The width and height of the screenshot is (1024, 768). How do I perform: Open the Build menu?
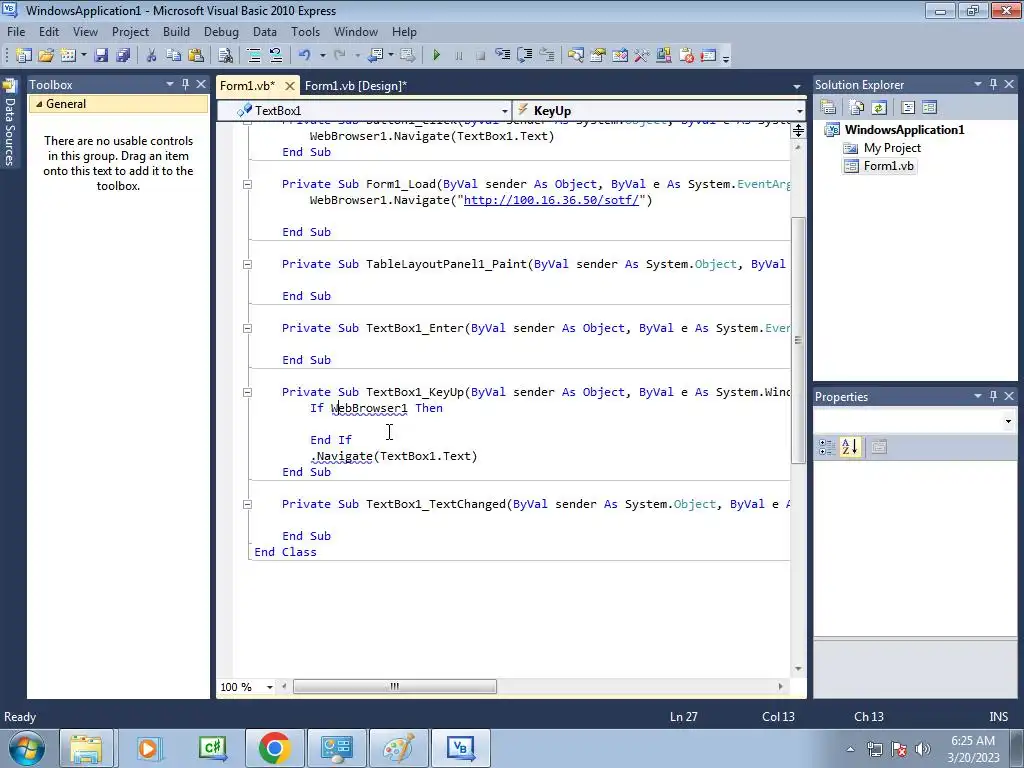(176, 31)
